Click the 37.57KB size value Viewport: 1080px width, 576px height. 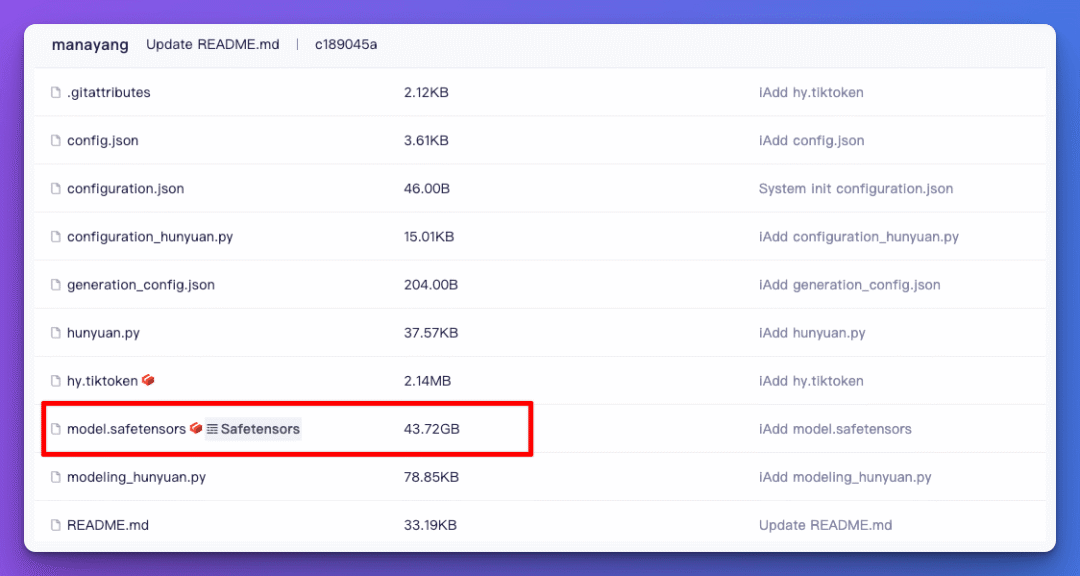(x=430, y=333)
